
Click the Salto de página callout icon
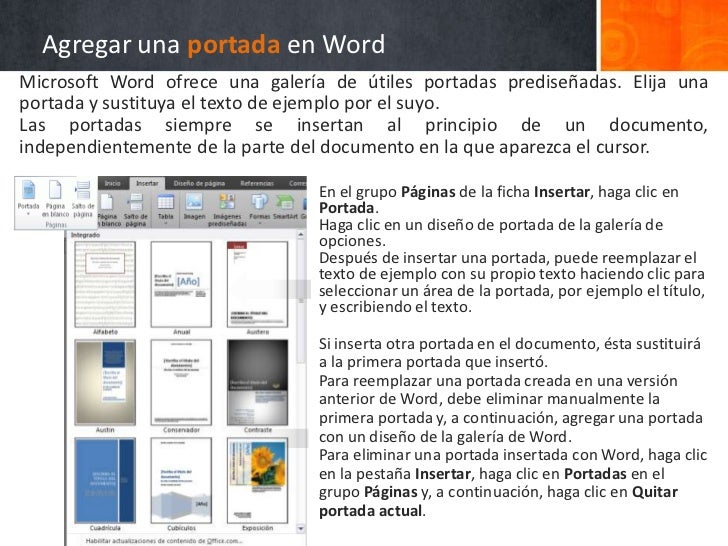[83, 190]
